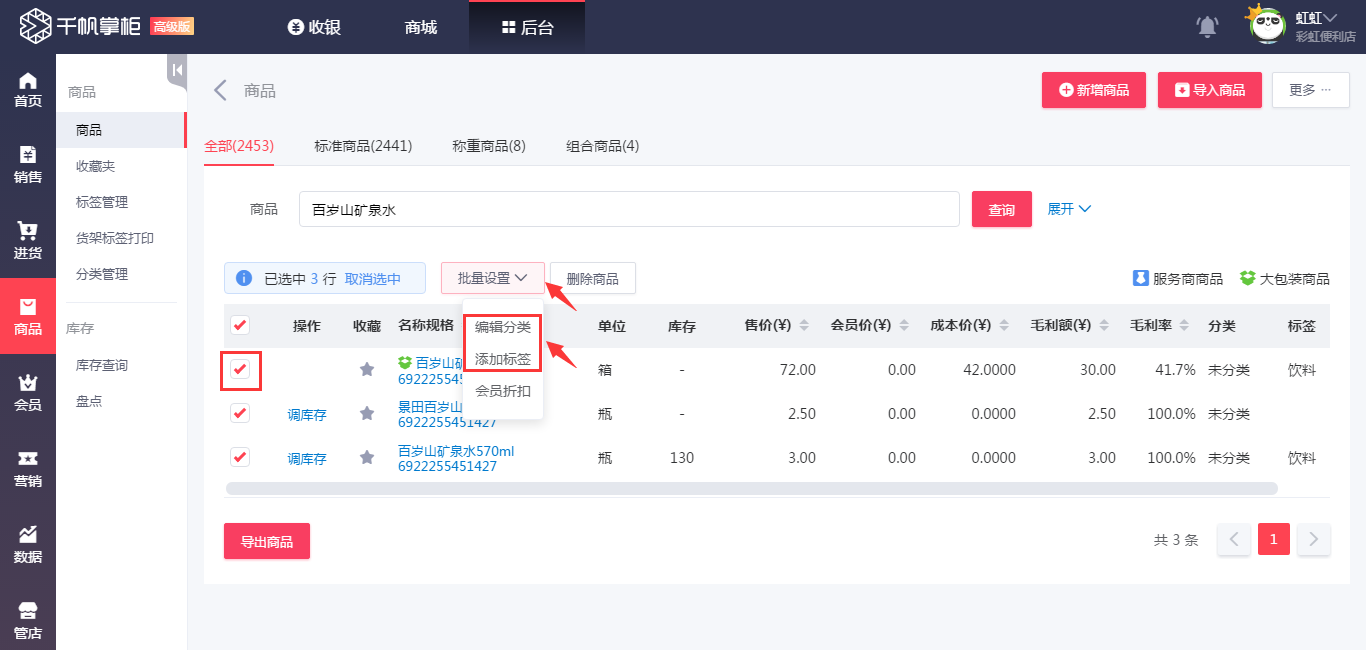Favorite star for 百岁山矿泉水570ml row
This screenshot has width=1366, height=650.
click(367, 458)
